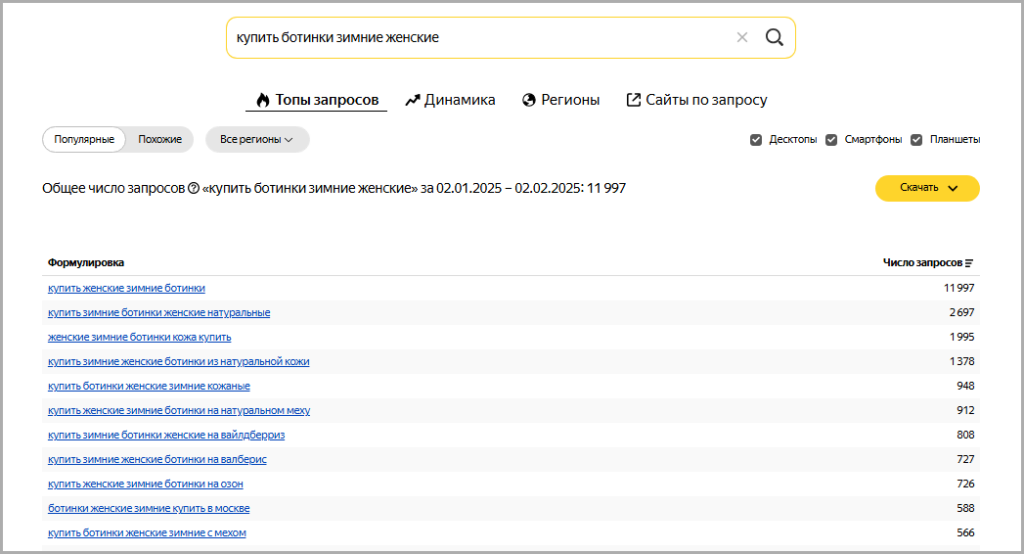This screenshot has height=554, width=1024.
Task: Click the magnifying glass search icon
Action: tap(774, 37)
